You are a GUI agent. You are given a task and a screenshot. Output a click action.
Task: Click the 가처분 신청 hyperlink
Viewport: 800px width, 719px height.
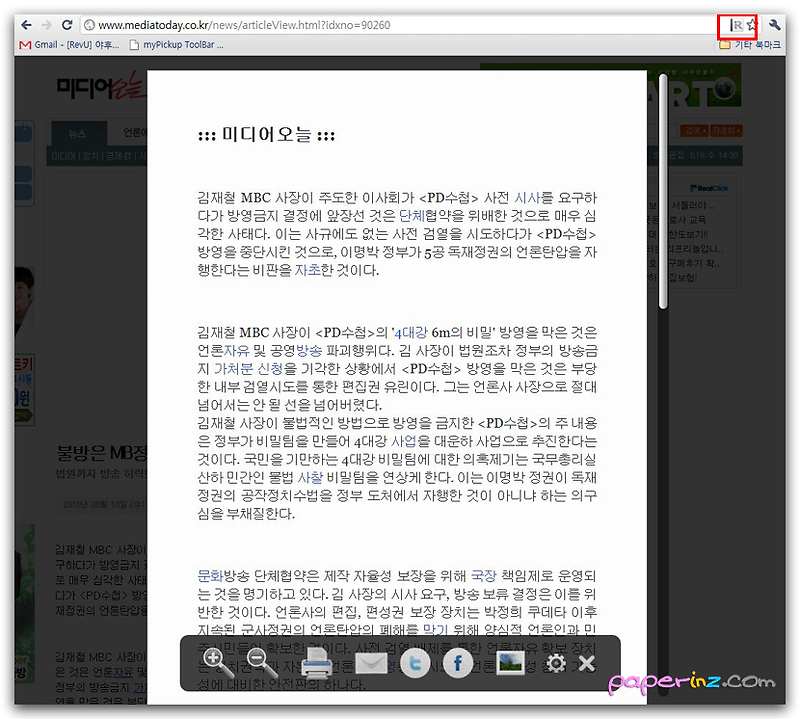pos(248,369)
